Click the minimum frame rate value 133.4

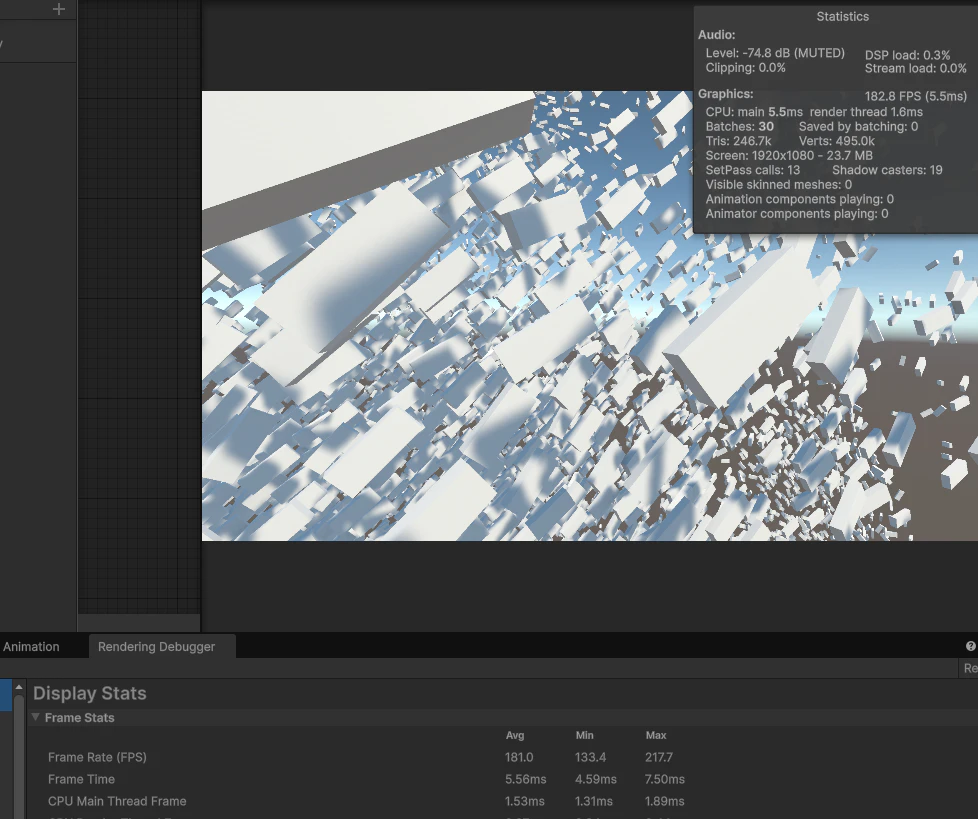(x=591, y=757)
